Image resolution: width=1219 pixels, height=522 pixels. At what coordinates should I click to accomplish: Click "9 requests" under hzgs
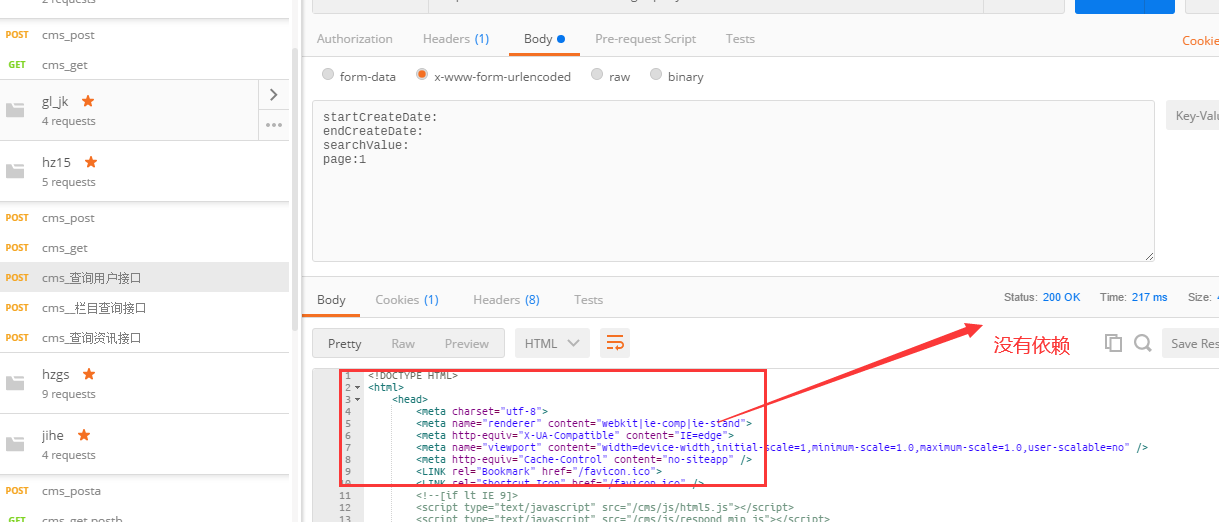point(69,394)
